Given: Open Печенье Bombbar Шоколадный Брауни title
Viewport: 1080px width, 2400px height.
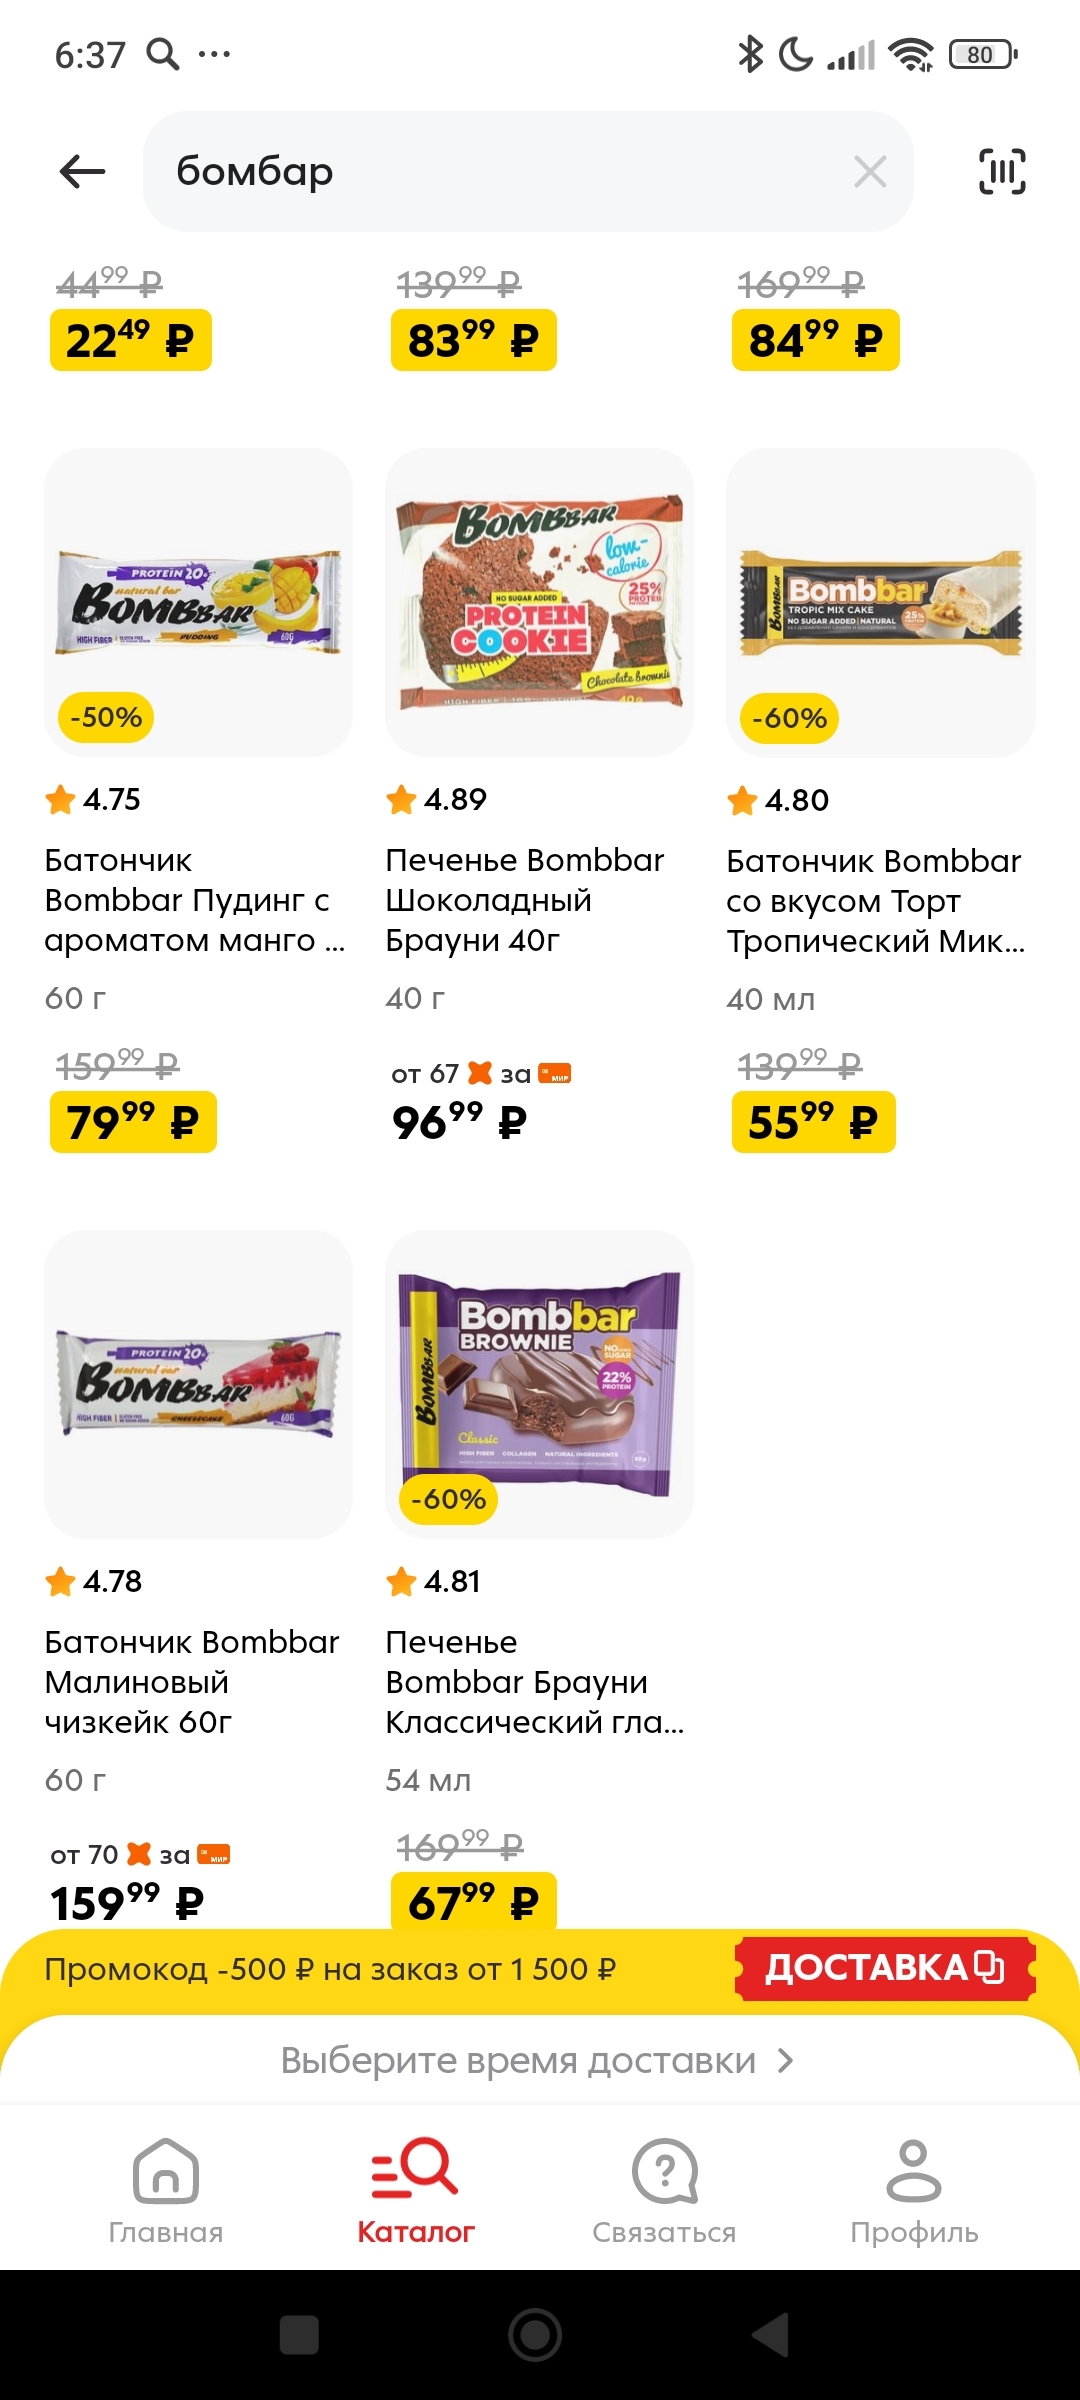Looking at the screenshot, I should point(524,900).
